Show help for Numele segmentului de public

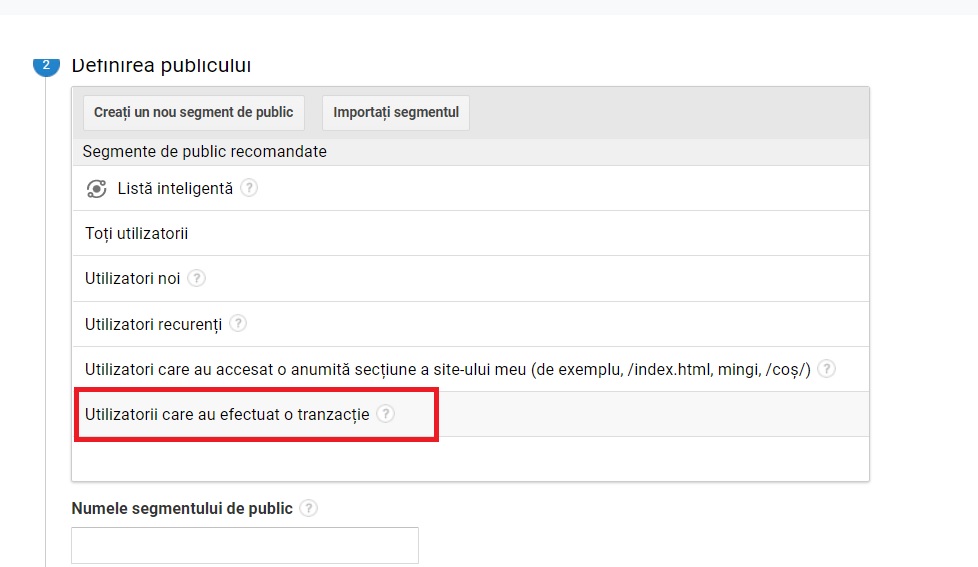coord(308,508)
